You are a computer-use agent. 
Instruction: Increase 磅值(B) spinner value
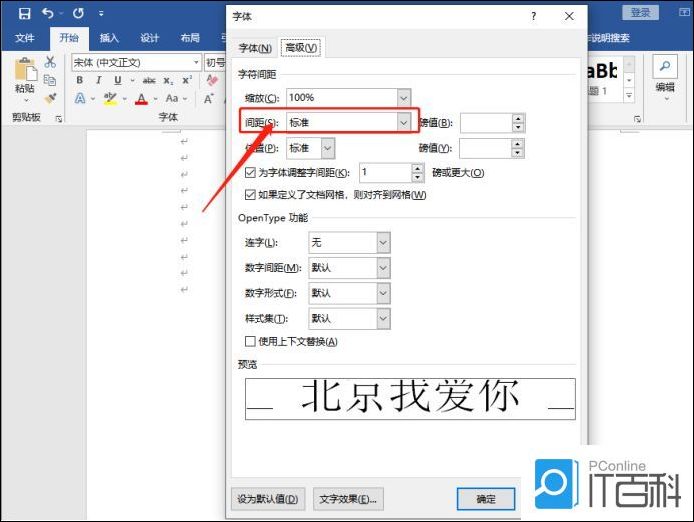tap(518, 119)
